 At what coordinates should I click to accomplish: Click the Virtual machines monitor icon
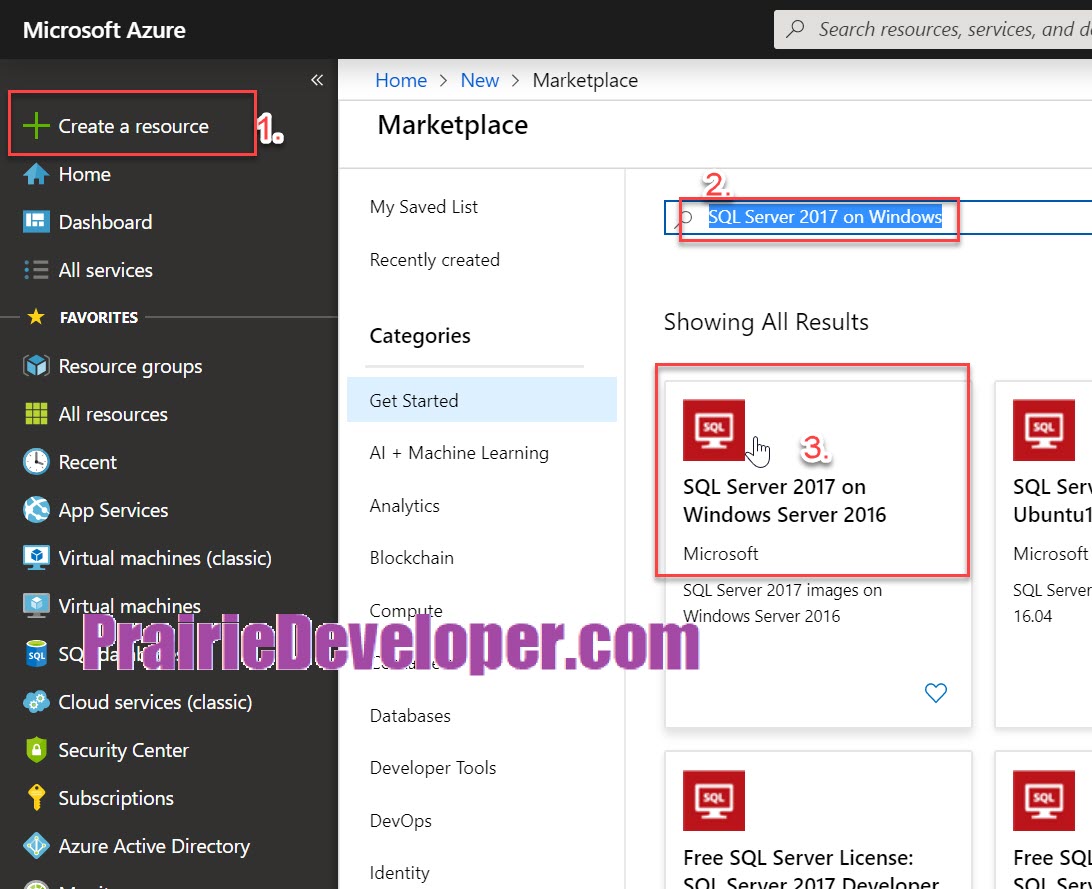36,606
